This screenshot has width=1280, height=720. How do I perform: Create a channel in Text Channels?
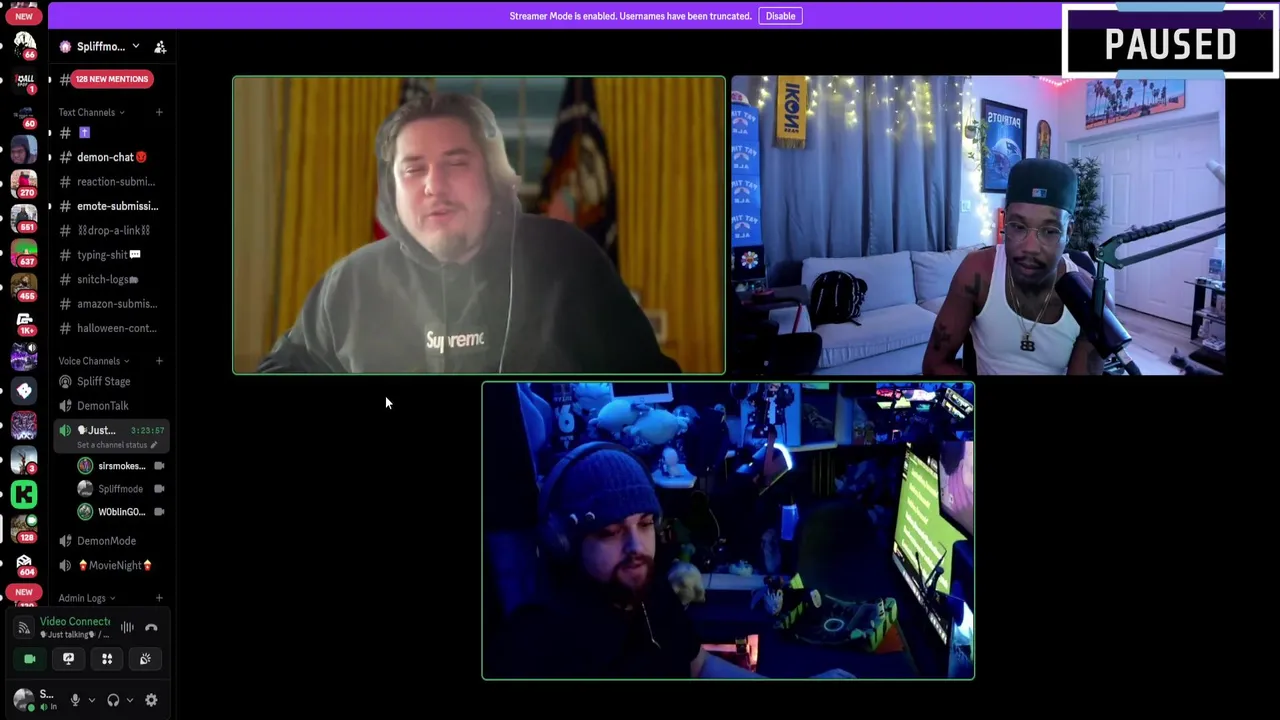click(x=159, y=112)
